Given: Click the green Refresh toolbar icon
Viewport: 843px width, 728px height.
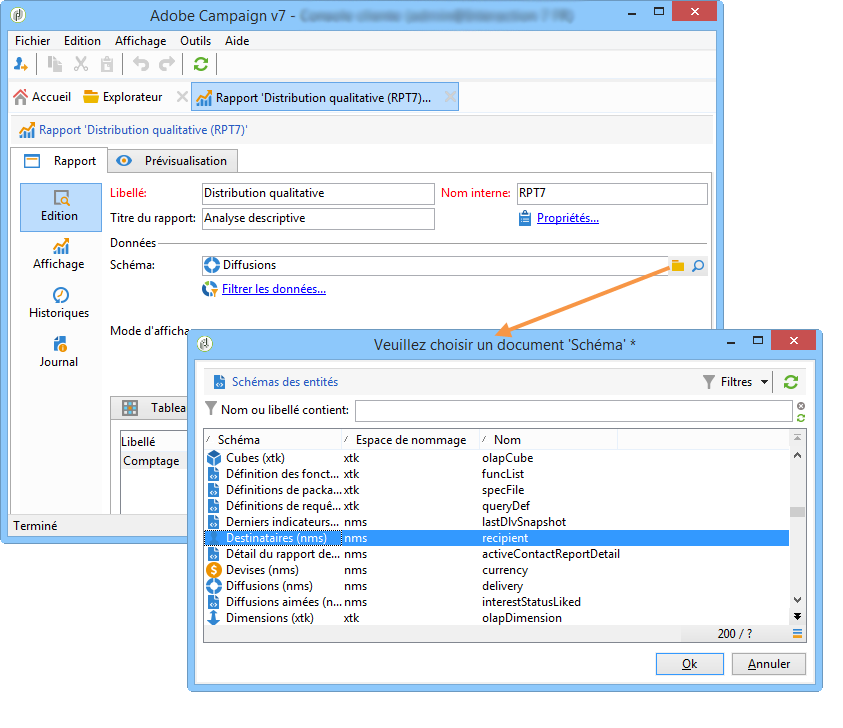Looking at the screenshot, I should point(201,64).
